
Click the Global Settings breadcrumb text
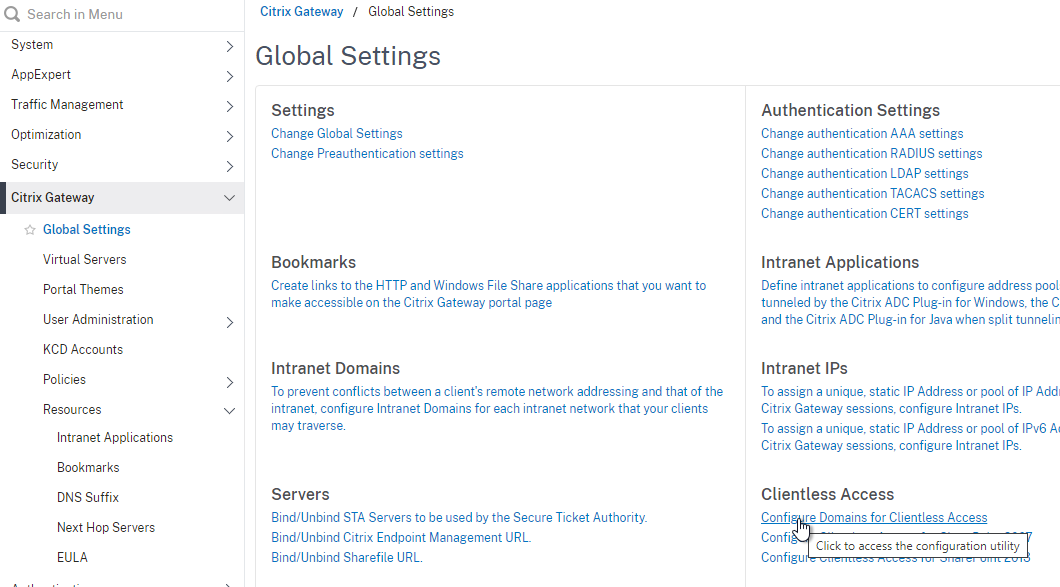(411, 11)
